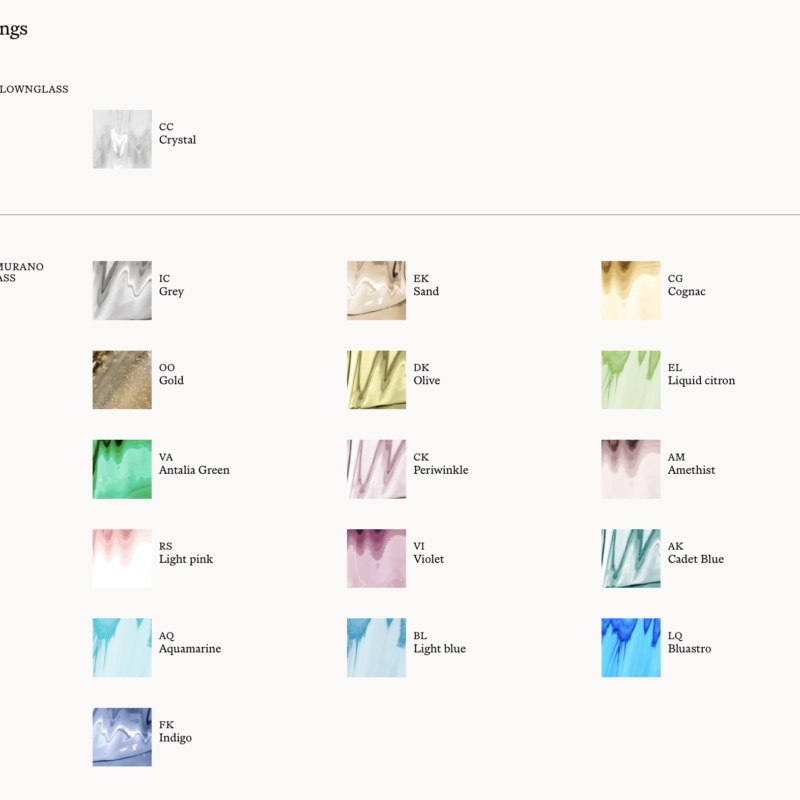Viewport: 800px width, 800px height.
Task: Select the Aquamarine finish swatch
Action: tap(122, 647)
